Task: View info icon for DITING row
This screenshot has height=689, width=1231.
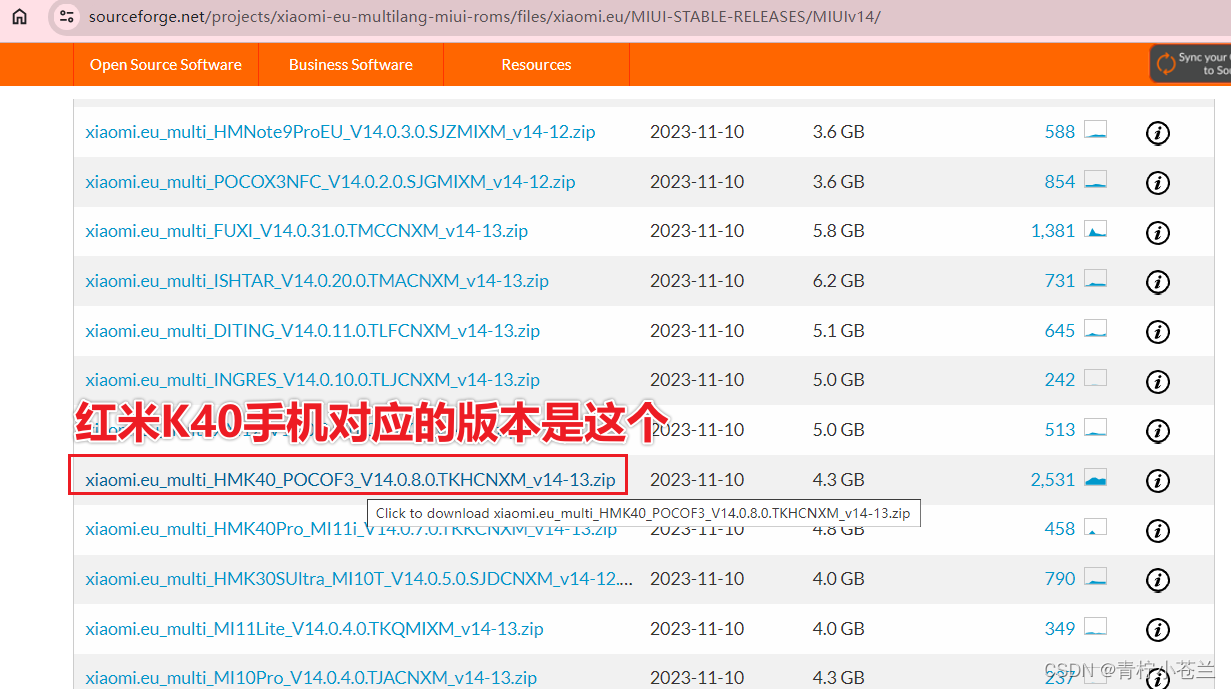Action: coord(1157,332)
